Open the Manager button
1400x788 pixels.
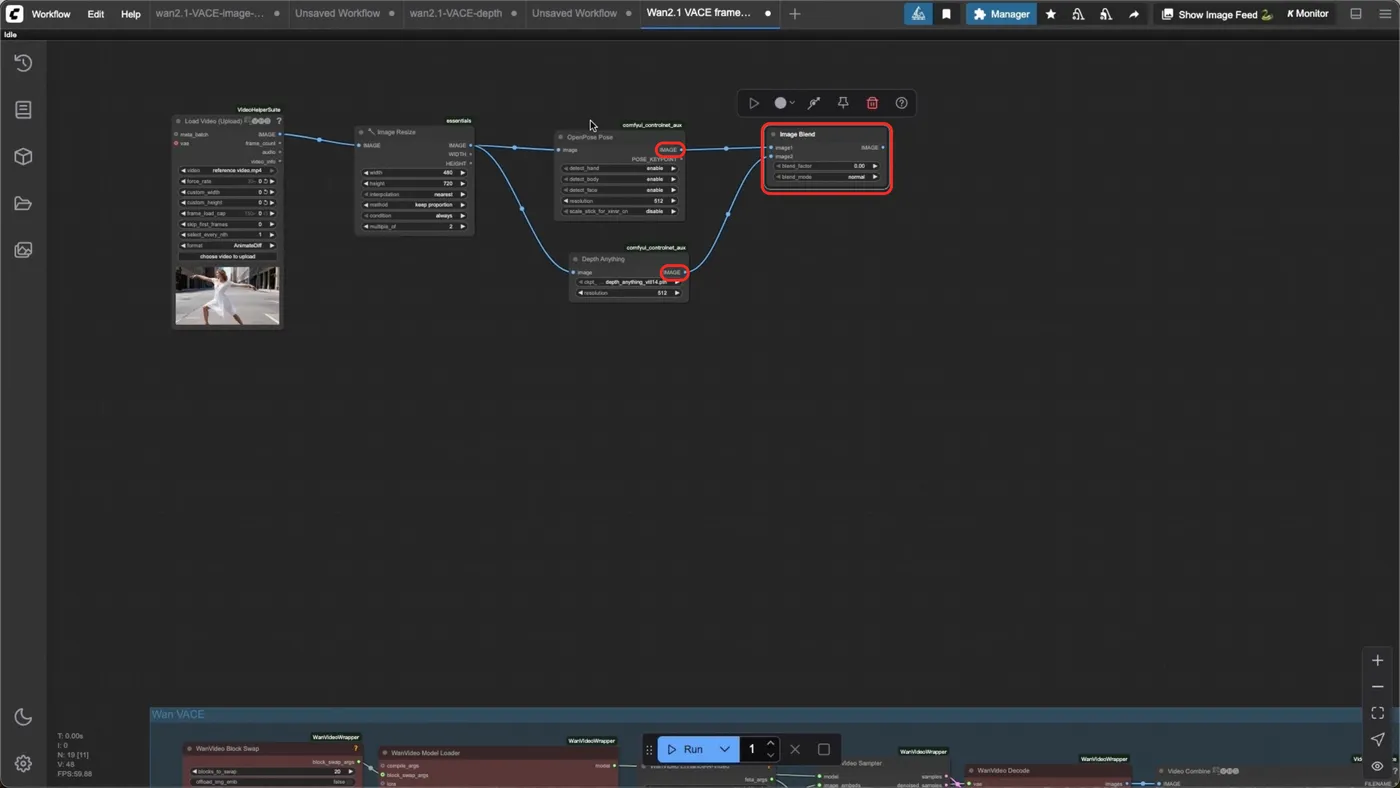pos(1001,14)
